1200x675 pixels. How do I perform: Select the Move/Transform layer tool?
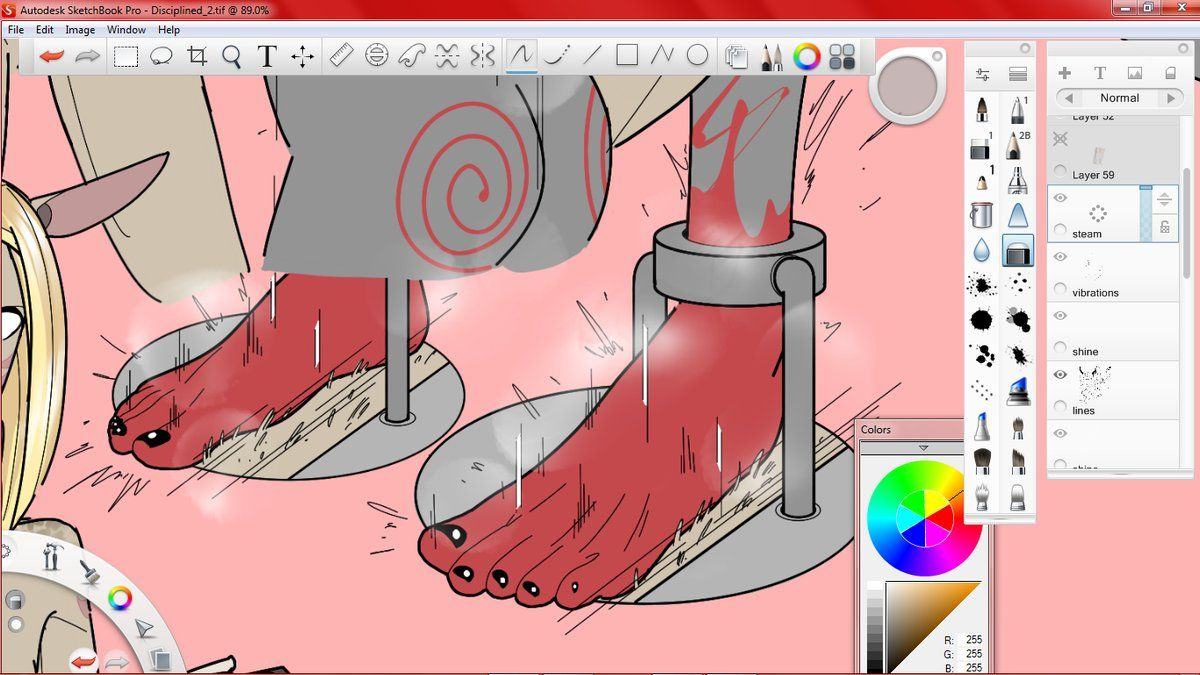(x=302, y=56)
